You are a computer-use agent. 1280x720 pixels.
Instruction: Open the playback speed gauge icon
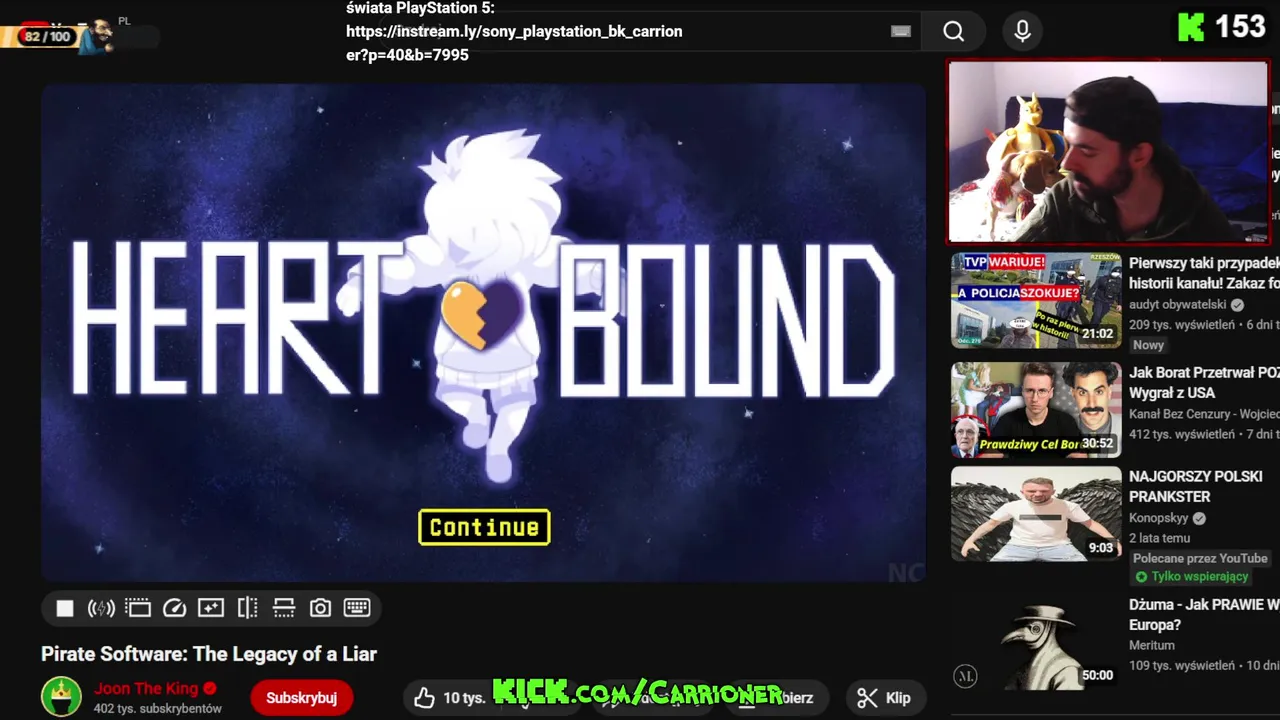pyautogui.click(x=174, y=608)
